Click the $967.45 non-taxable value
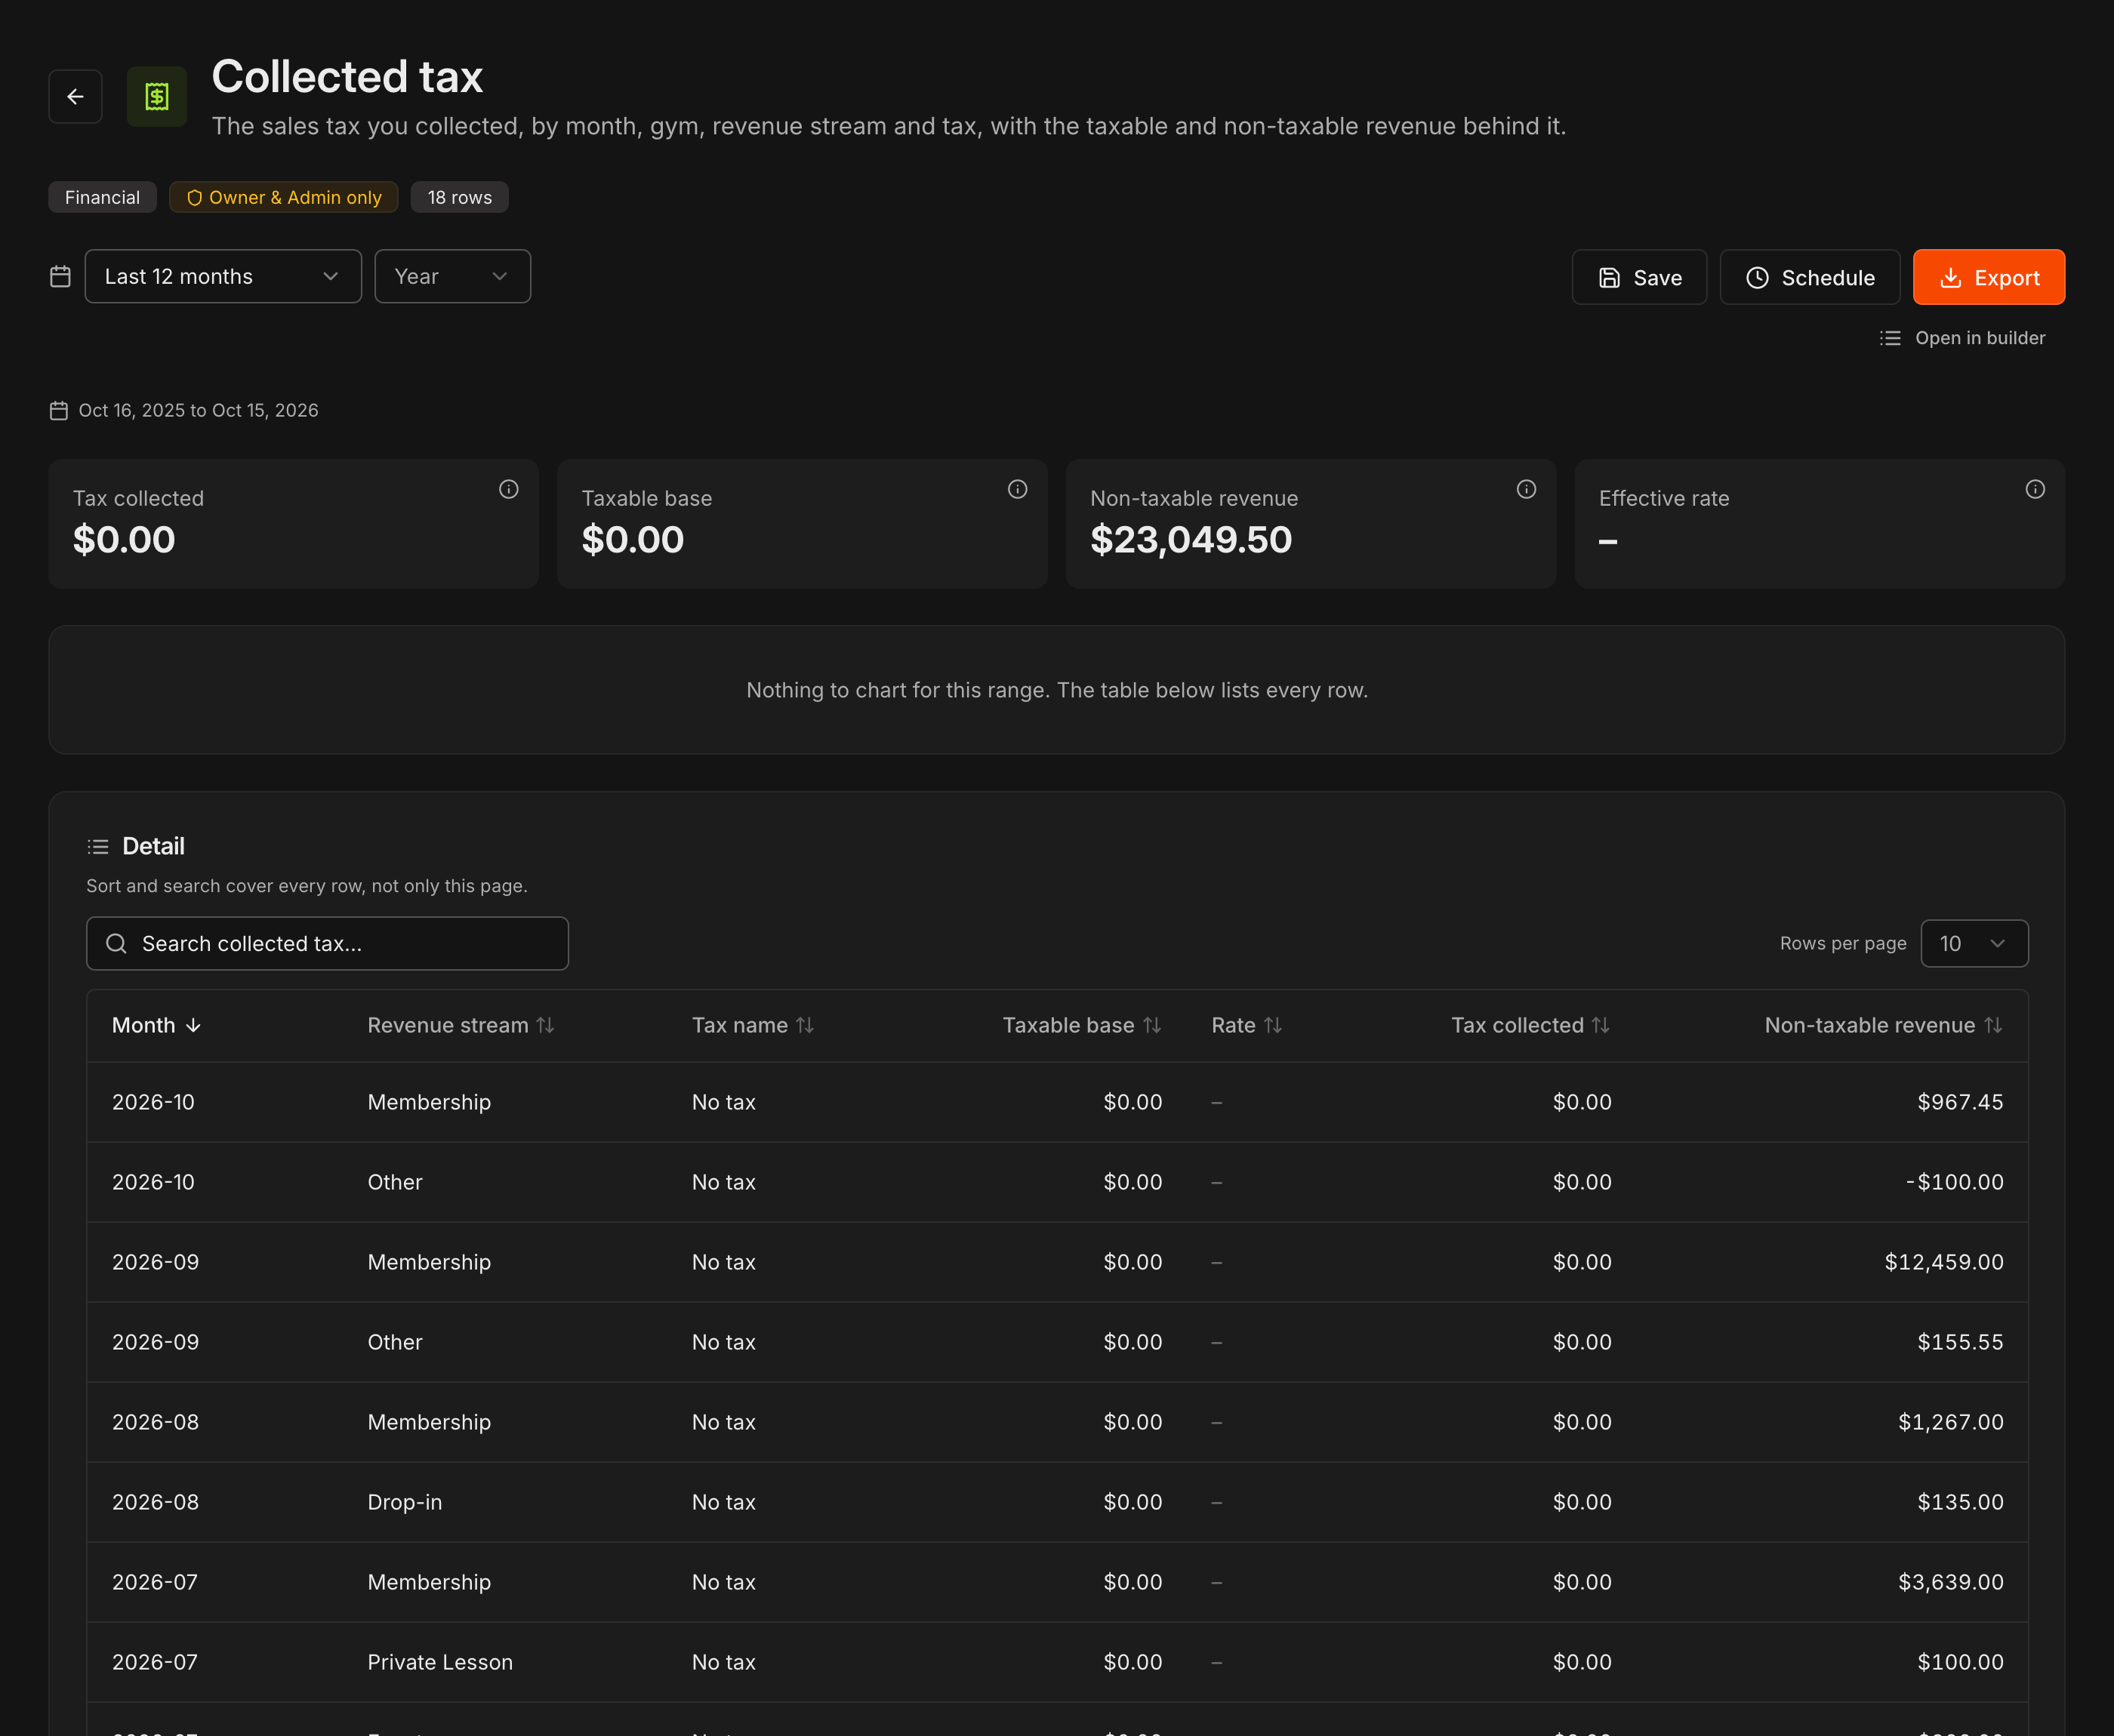 click(1960, 1102)
